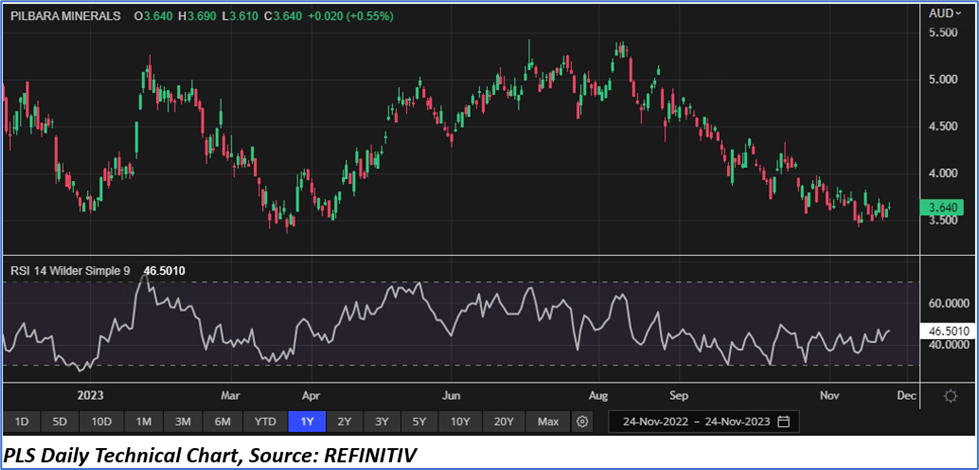Click the 3.500 price axis label
The height and width of the screenshot is (470, 979).
tap(945, 221)
